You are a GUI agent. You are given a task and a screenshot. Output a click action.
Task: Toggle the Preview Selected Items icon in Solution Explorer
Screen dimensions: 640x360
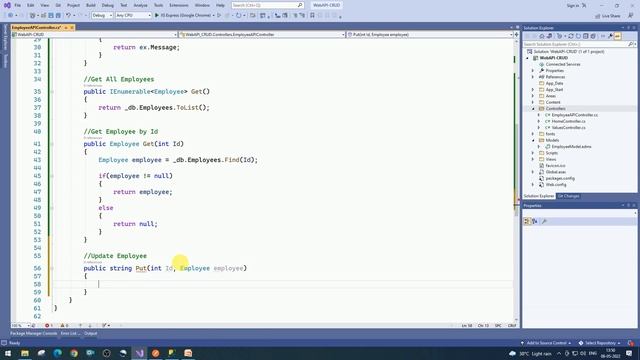tap(618, 36)
